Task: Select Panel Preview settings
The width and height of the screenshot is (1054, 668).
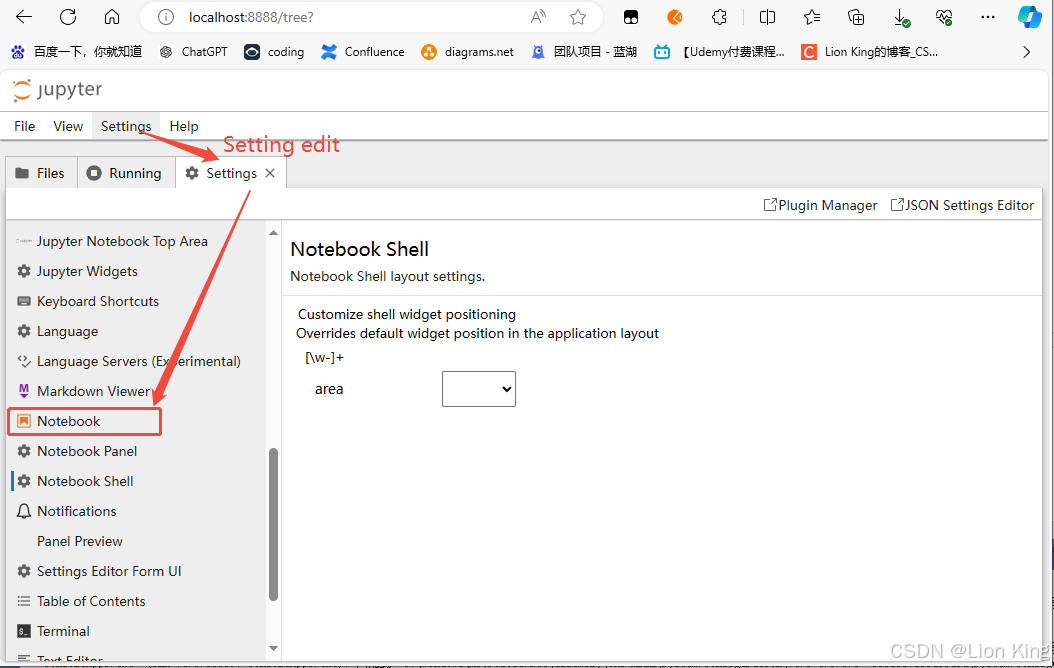Action: click(137, 542)
